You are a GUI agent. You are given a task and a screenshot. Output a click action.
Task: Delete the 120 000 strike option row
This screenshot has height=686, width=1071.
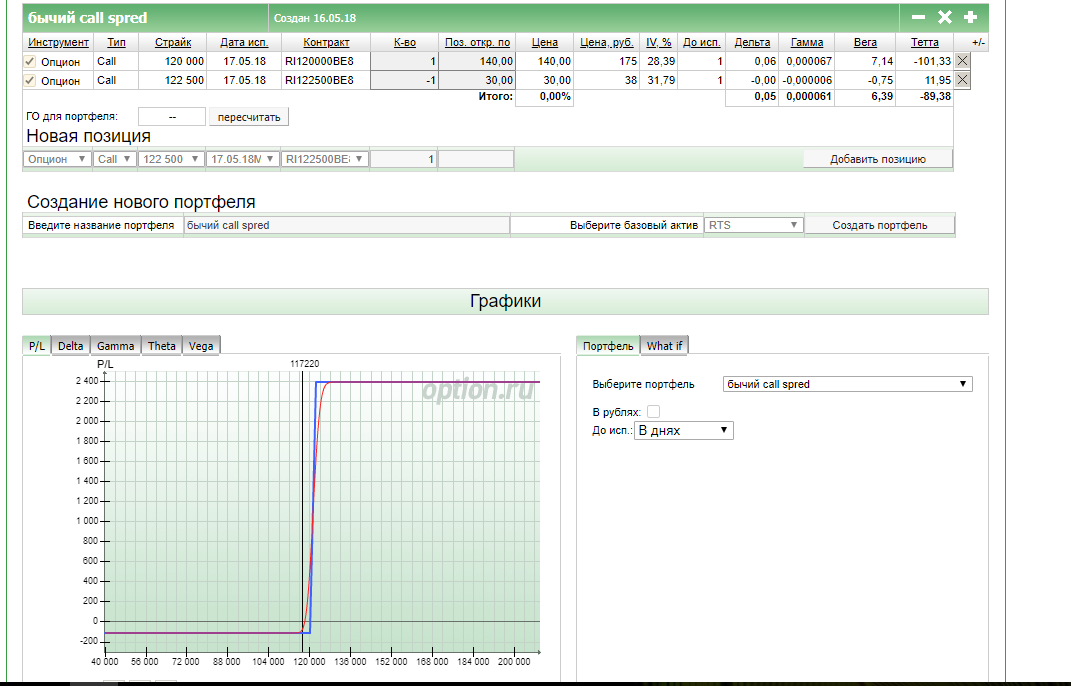(962, 61)
